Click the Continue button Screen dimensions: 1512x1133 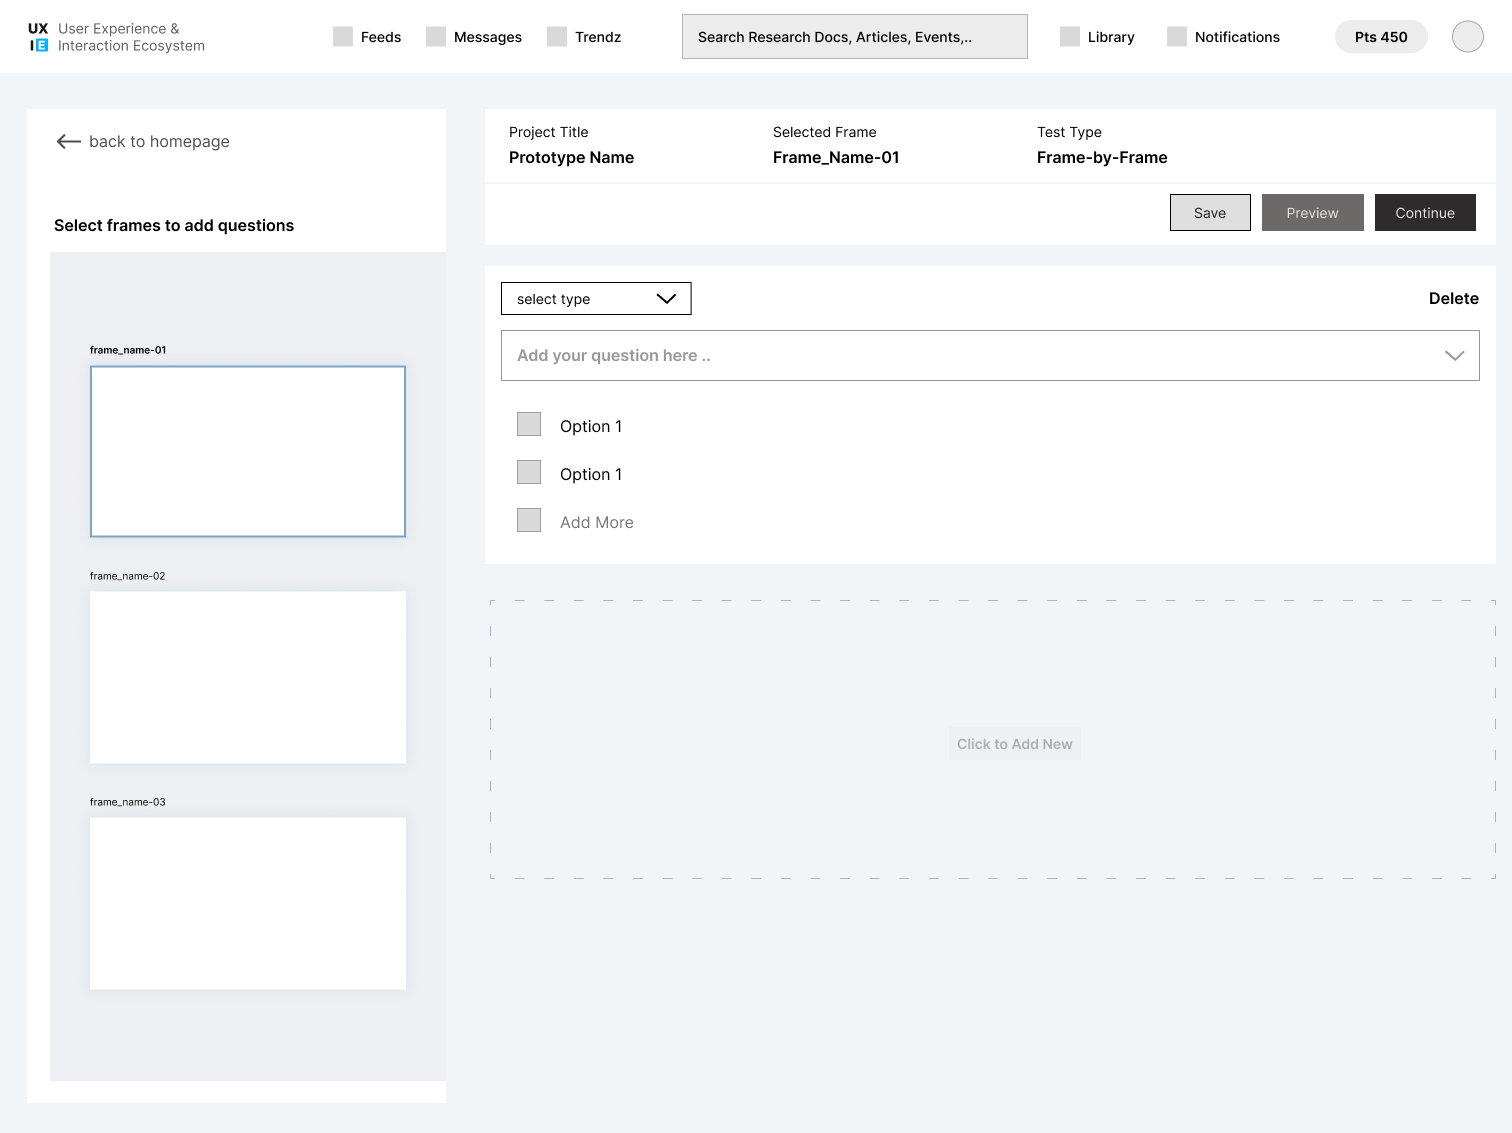[x=1425, y=213]
